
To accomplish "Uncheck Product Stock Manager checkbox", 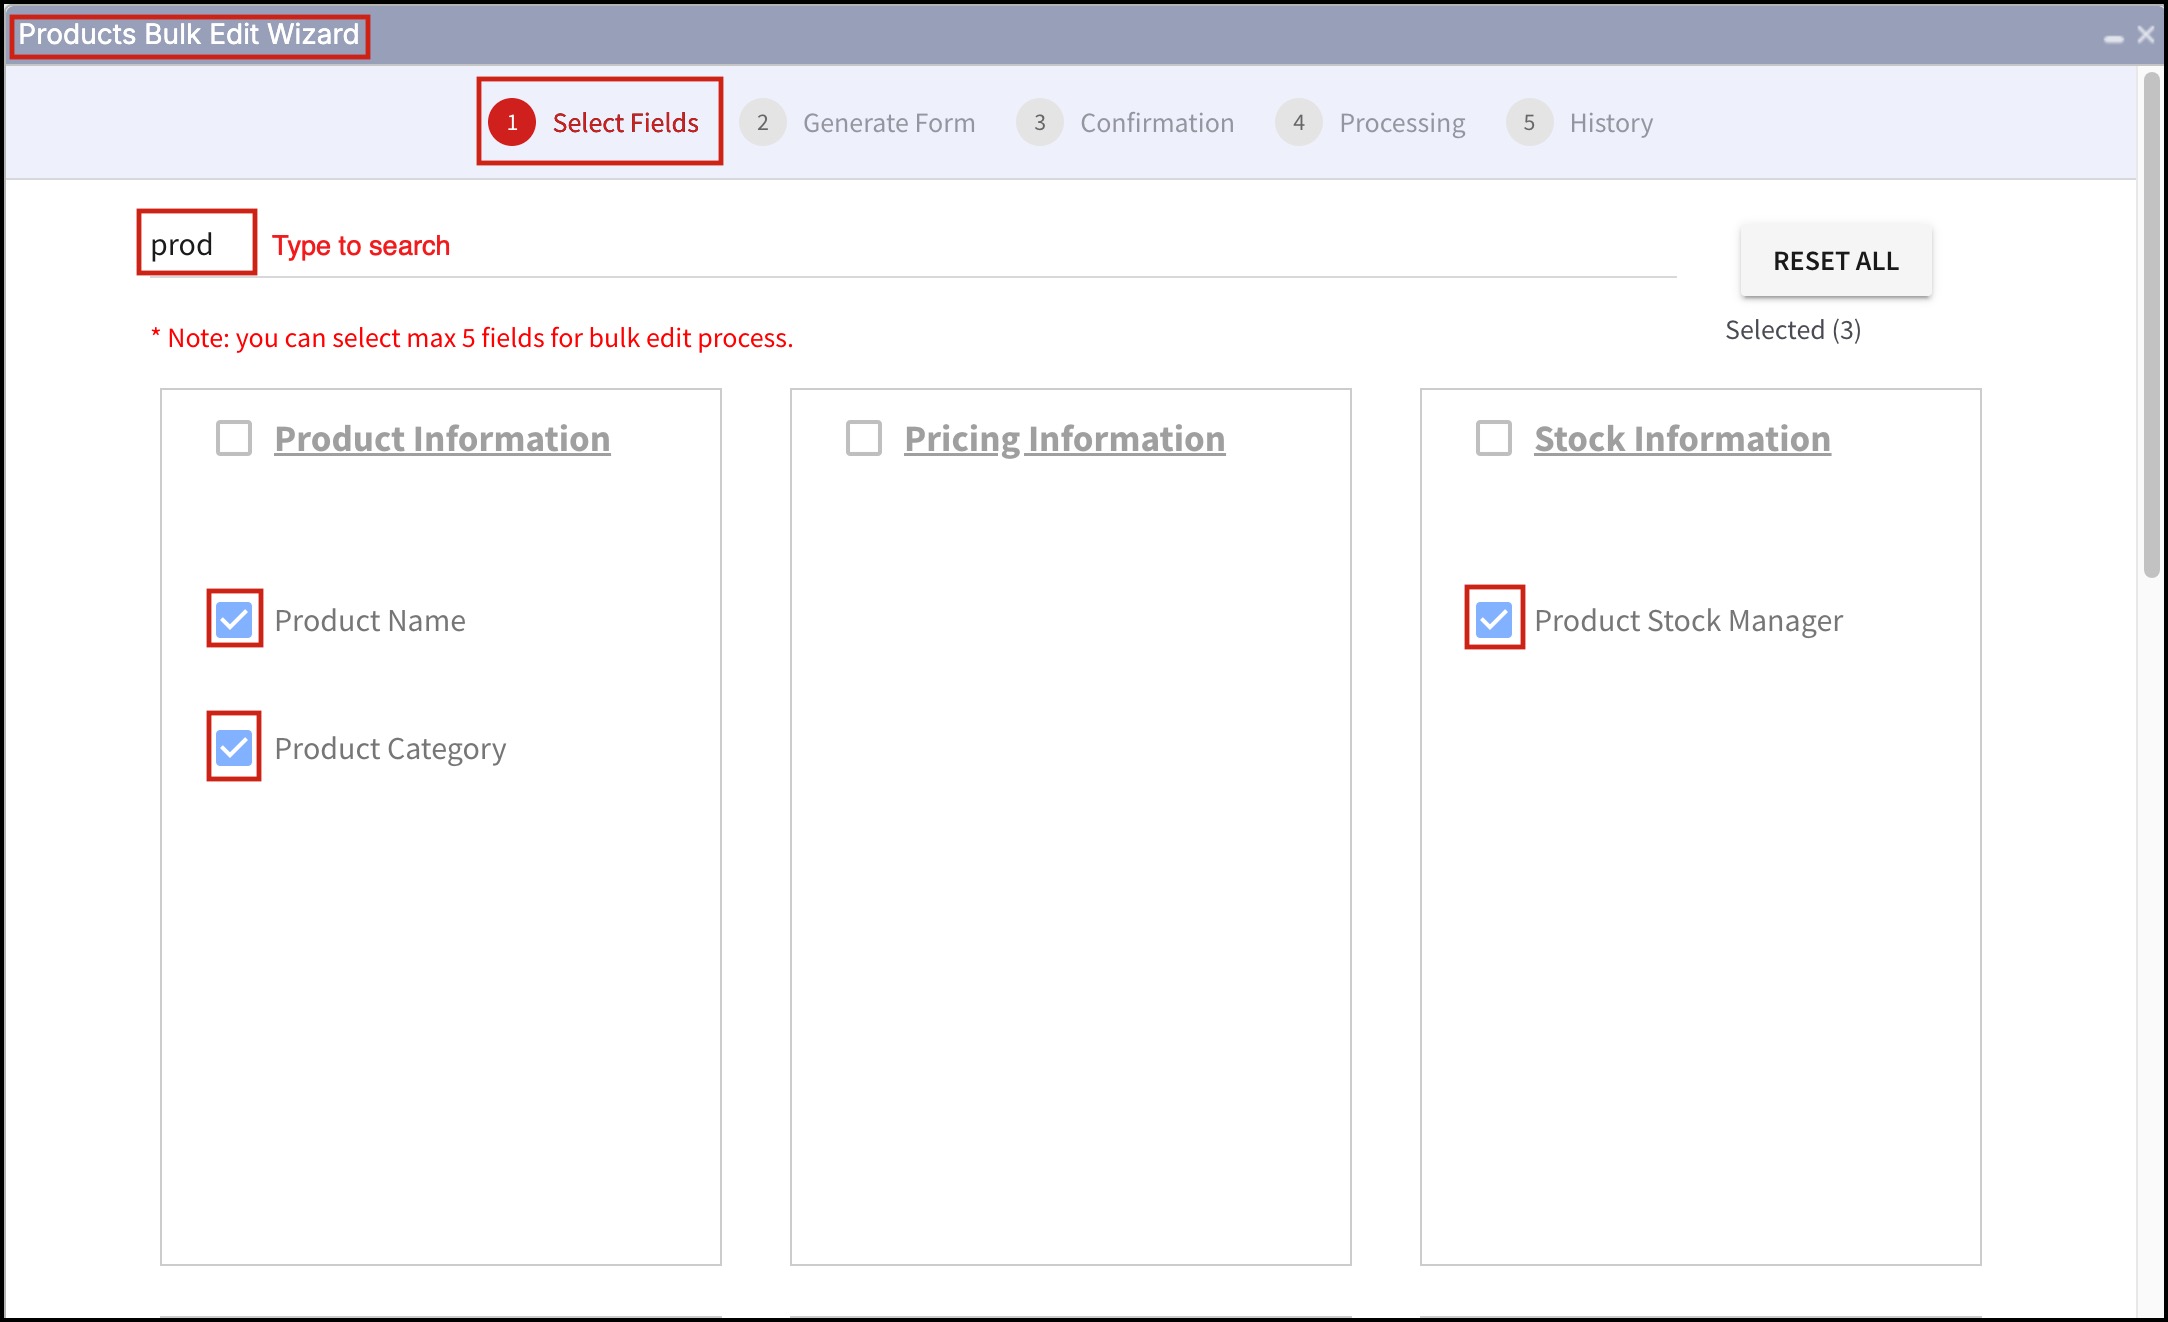I will click(x=1494, y=619).
